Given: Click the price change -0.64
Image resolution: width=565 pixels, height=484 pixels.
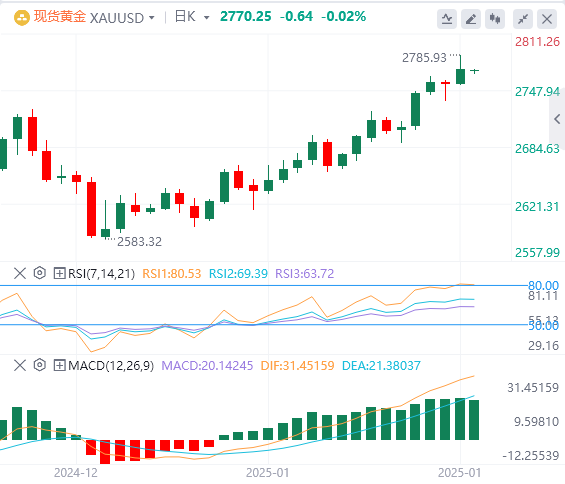Looking at the screenshot, I should (296, 17).
